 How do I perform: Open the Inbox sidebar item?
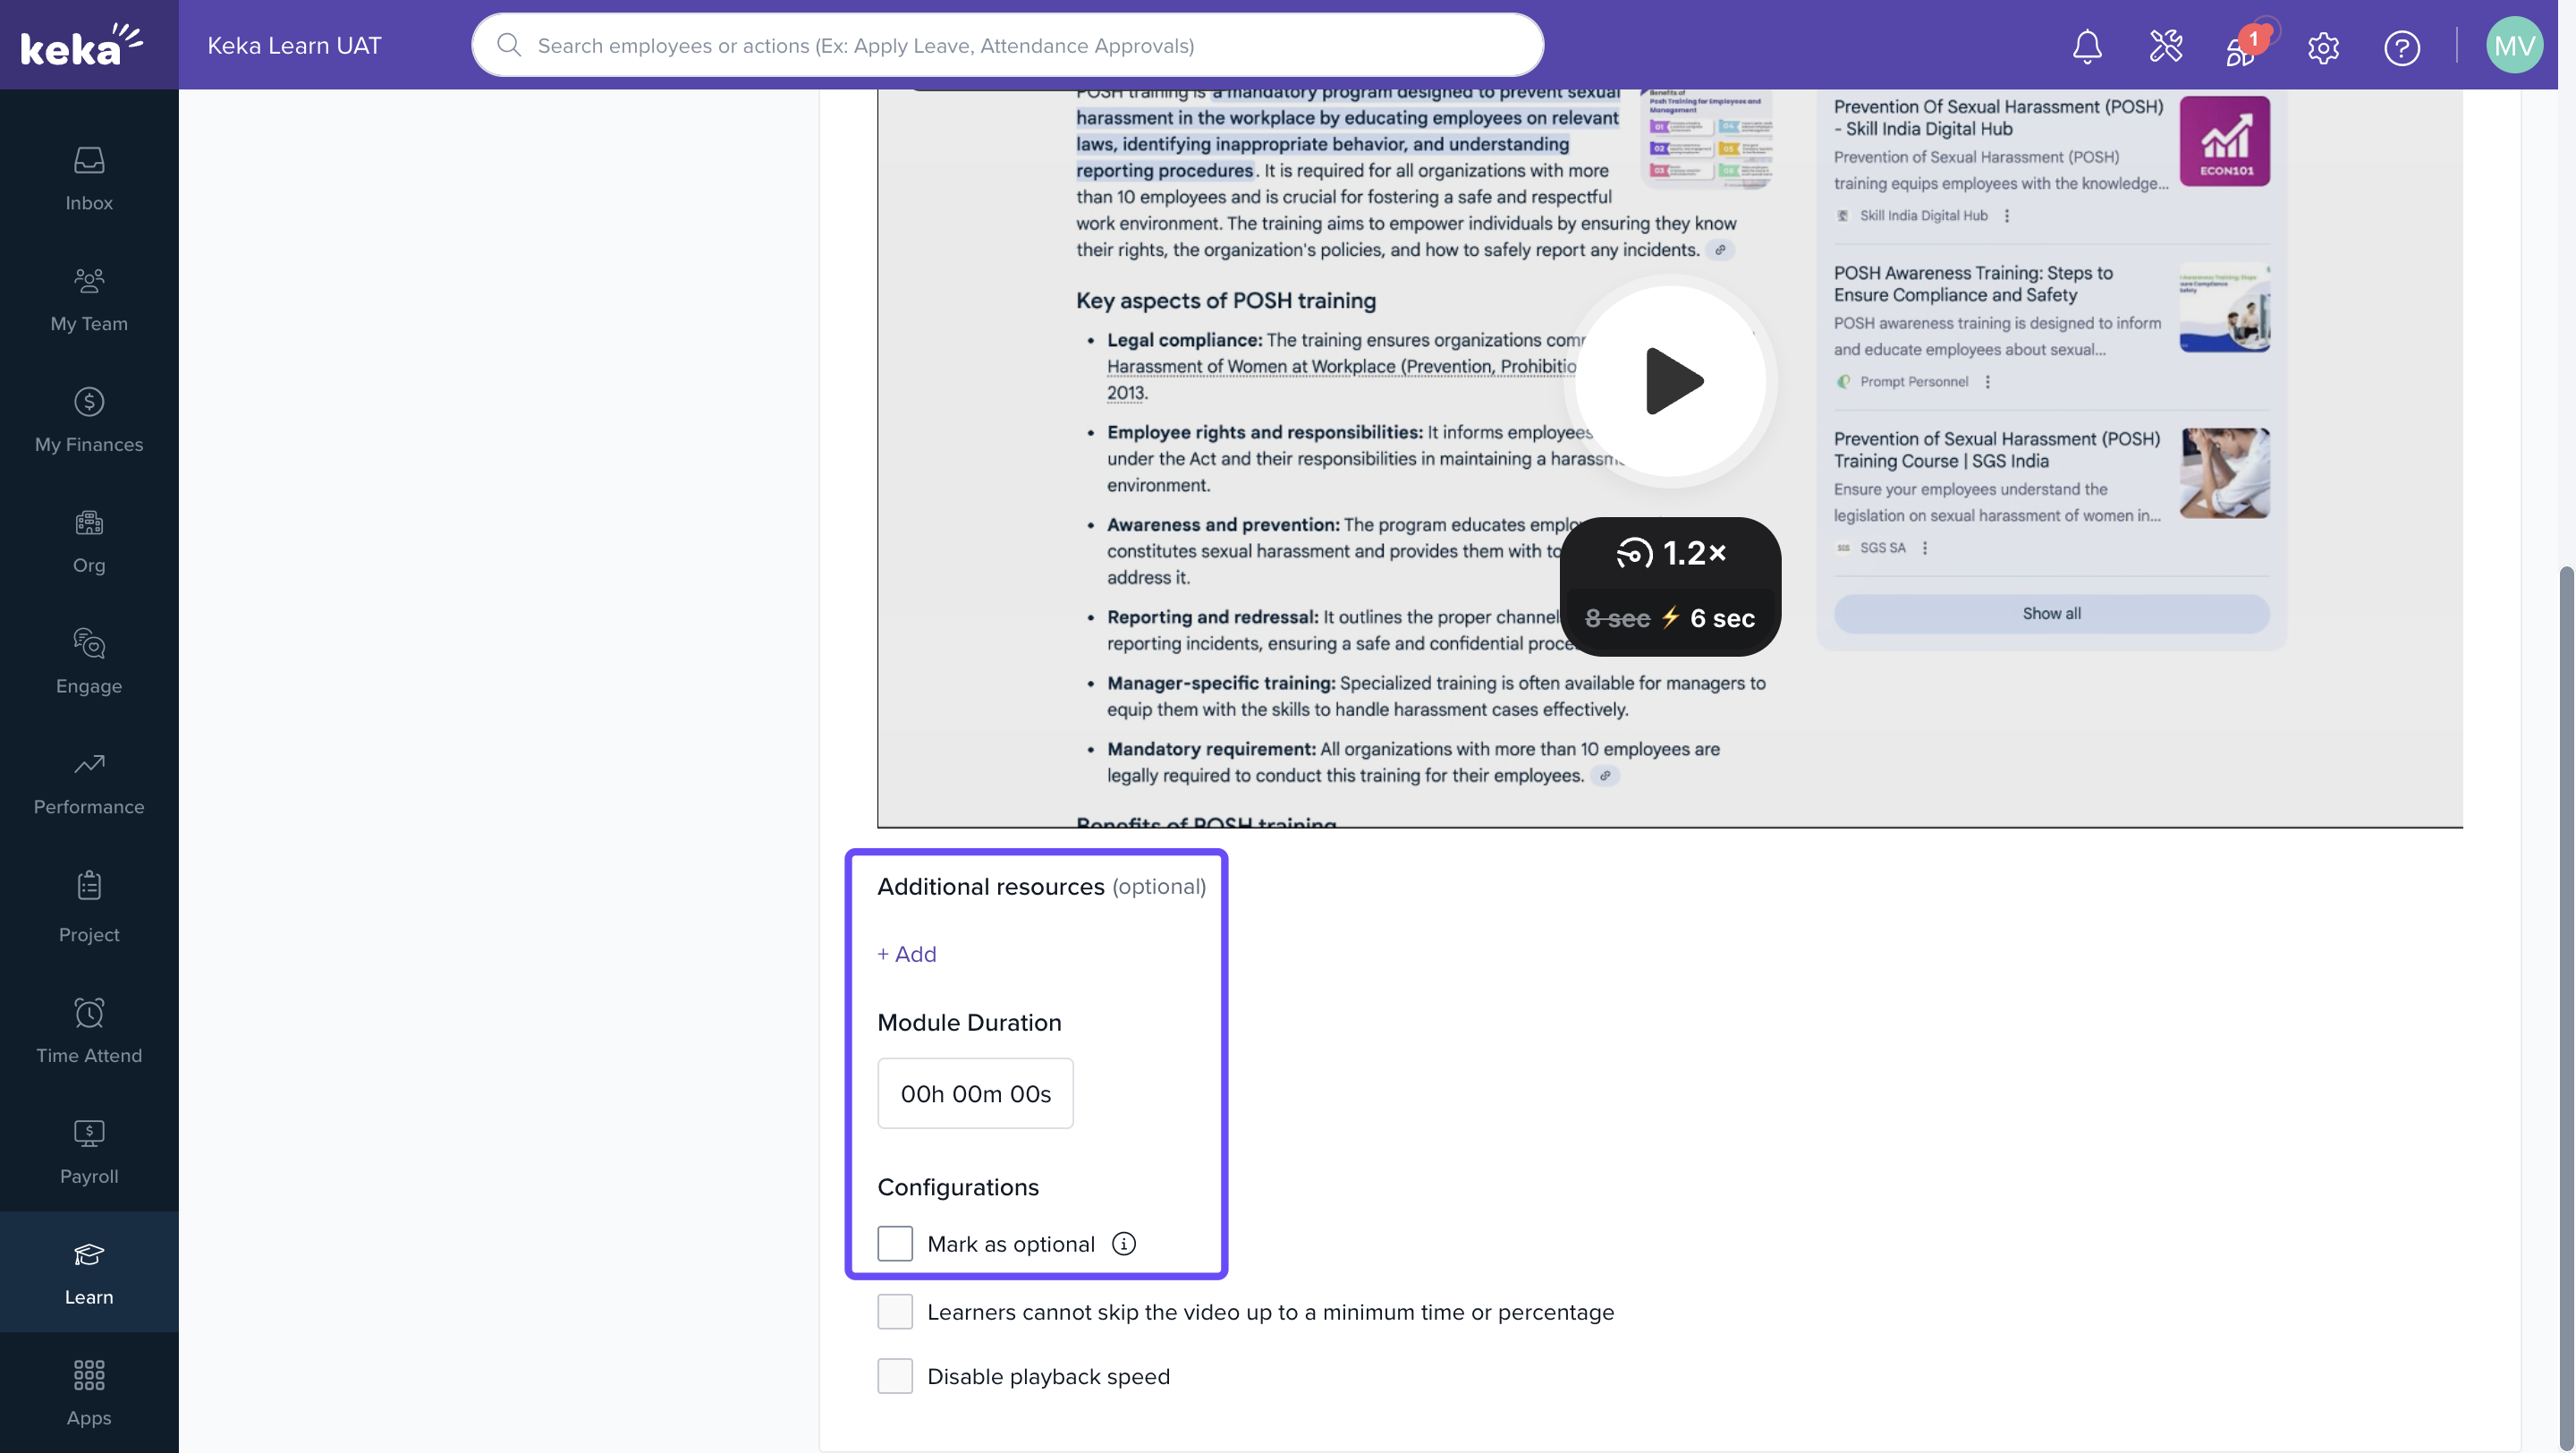89,179
